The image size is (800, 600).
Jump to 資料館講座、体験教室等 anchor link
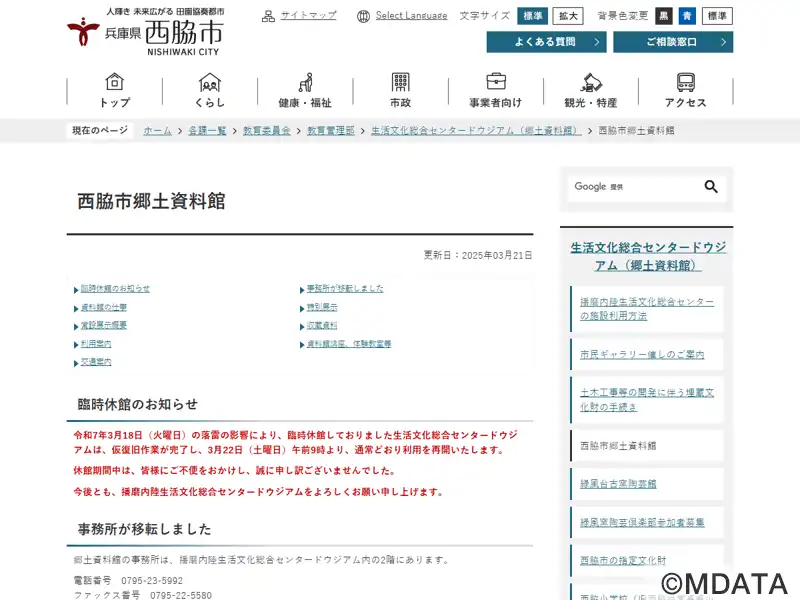[x=349, y=344]
